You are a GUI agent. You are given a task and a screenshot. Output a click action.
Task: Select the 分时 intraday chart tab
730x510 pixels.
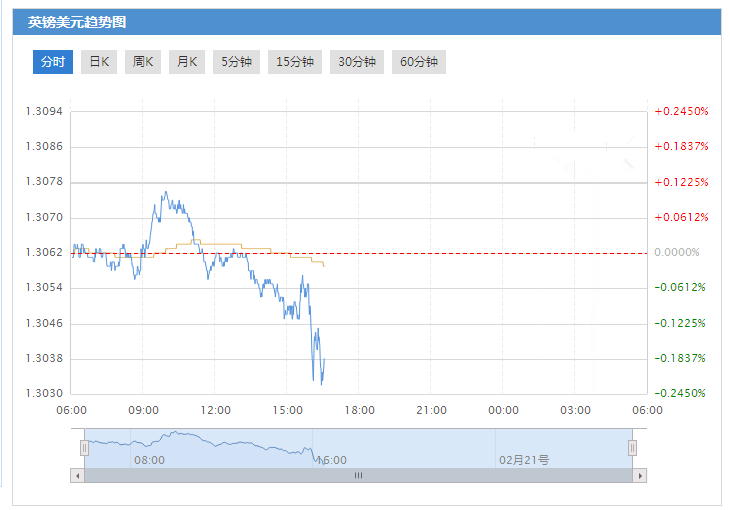(52, 62)
